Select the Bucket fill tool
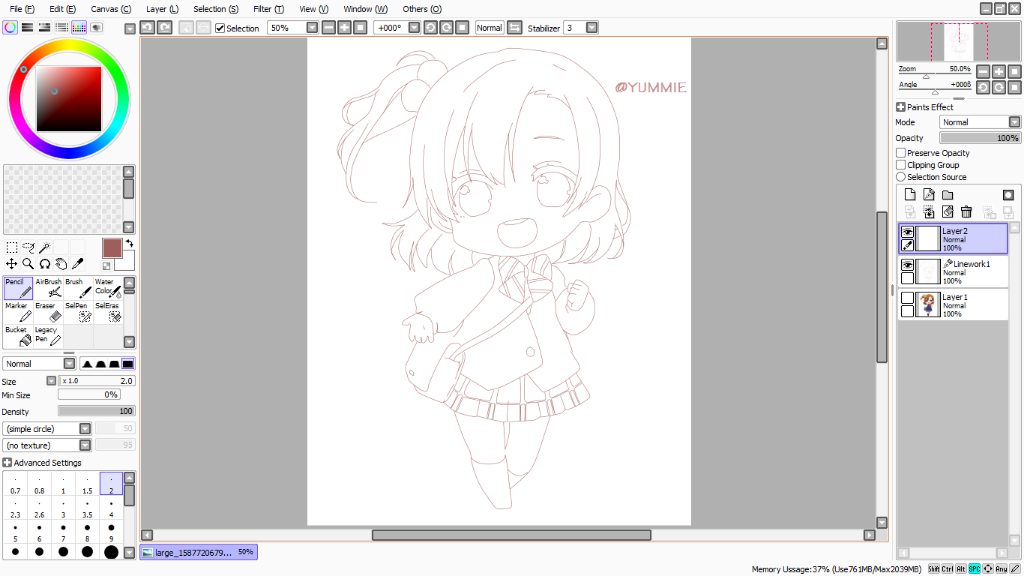 pyautogui.click(x=18, y=336)
